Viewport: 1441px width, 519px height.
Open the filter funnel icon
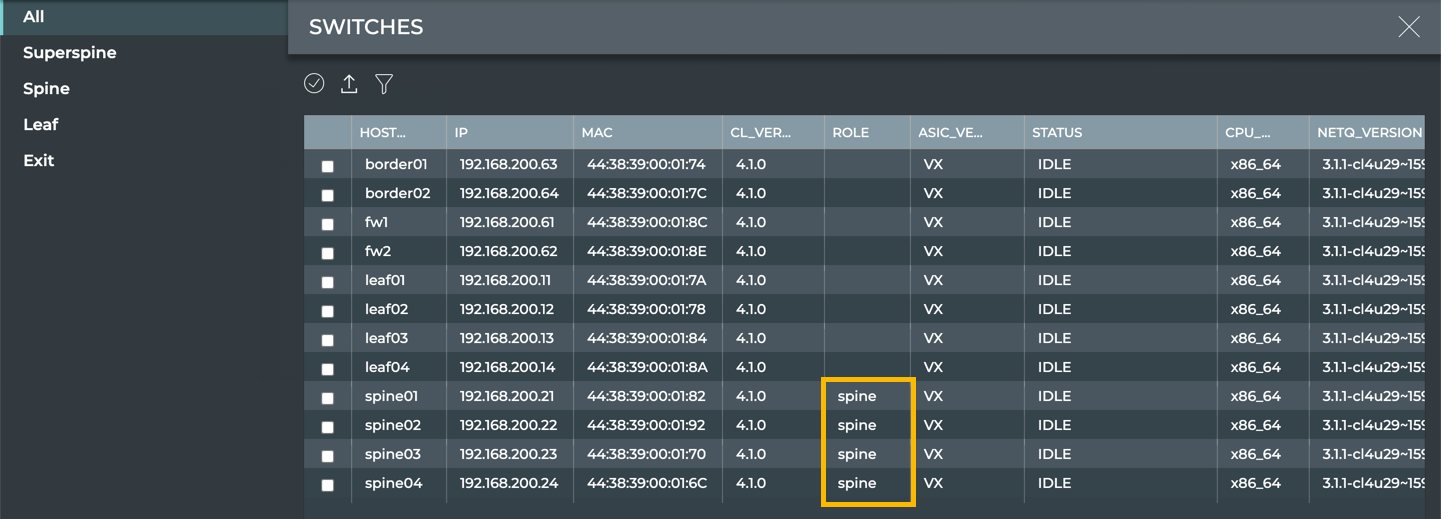click(384, 84)
